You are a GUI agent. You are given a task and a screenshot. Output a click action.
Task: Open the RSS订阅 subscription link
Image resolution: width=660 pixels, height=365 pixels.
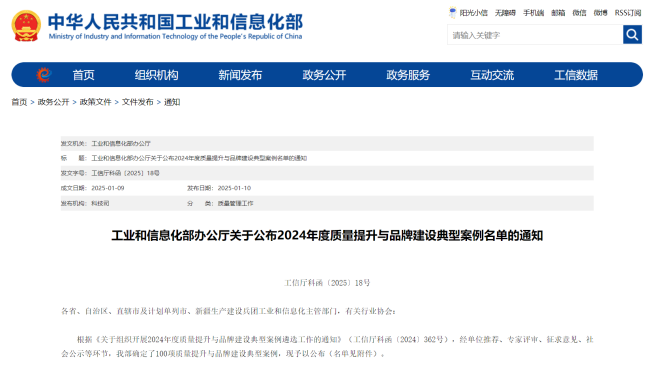[x=628, y=13]
